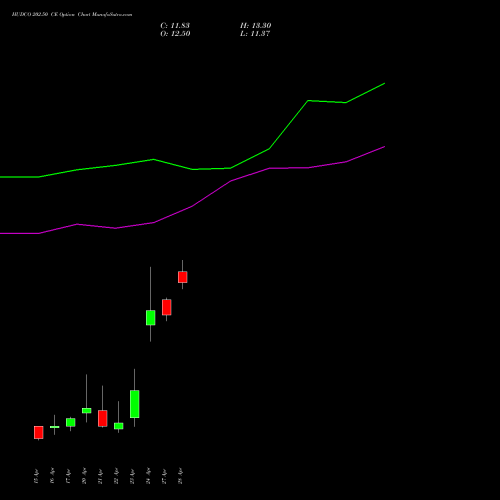Select the 21 Apr date label
The height and width of the screenshot is (500, 500).
pyautogui.click(x=100, y=476)
